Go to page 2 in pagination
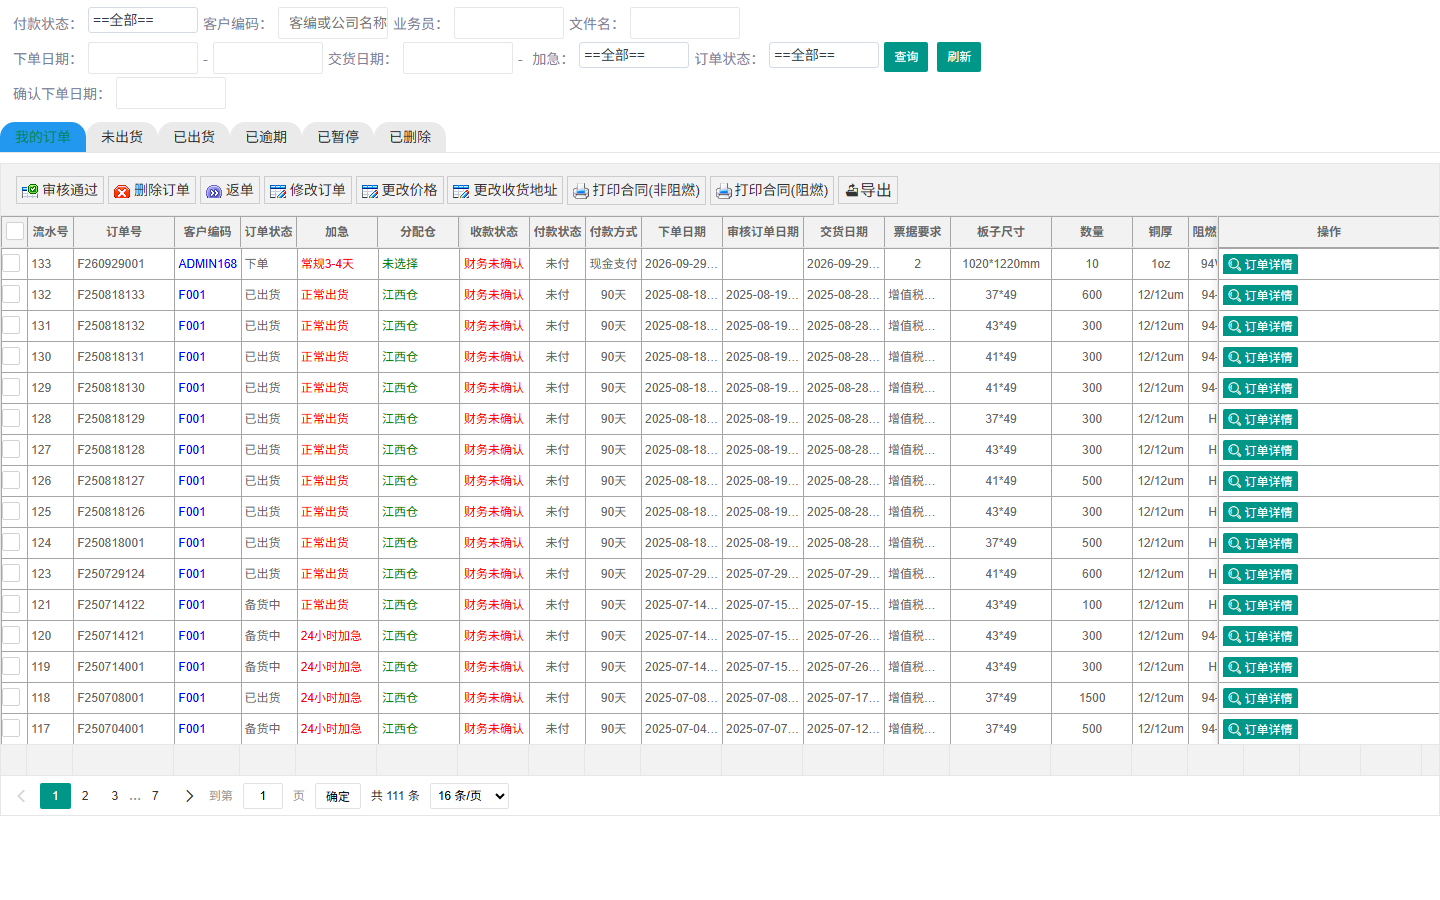The height and width of the screenshot is (900, 1440). [x=85, y=796]
